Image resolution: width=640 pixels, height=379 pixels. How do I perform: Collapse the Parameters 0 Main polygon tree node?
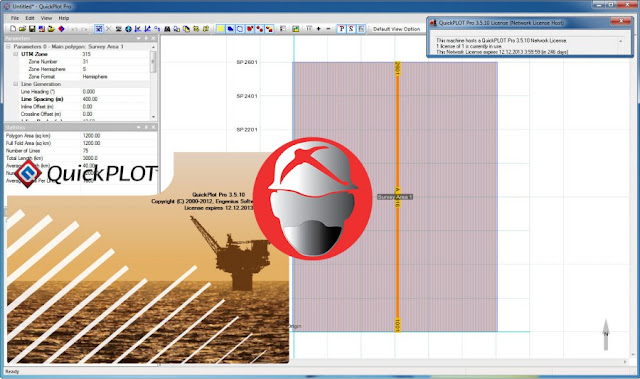coord(8,47)
